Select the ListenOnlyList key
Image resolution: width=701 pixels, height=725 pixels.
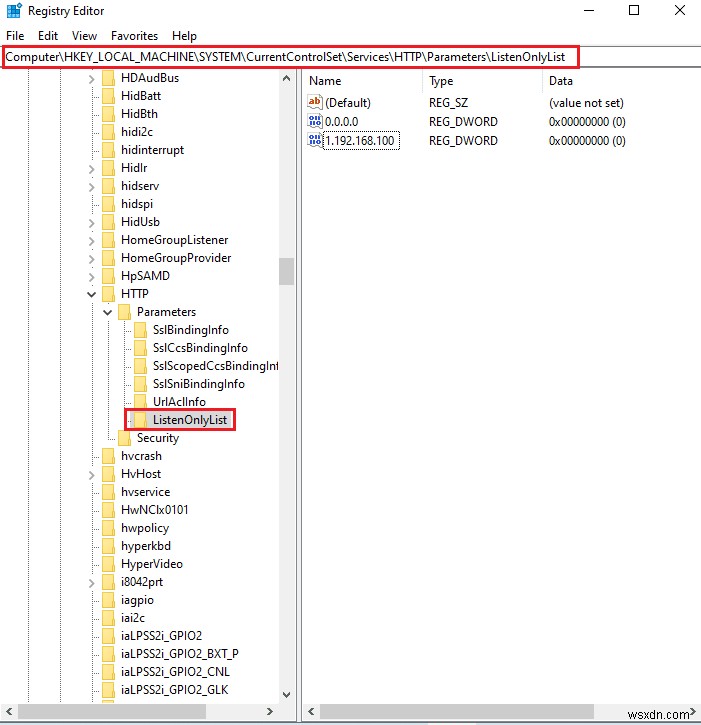[190, 420]
